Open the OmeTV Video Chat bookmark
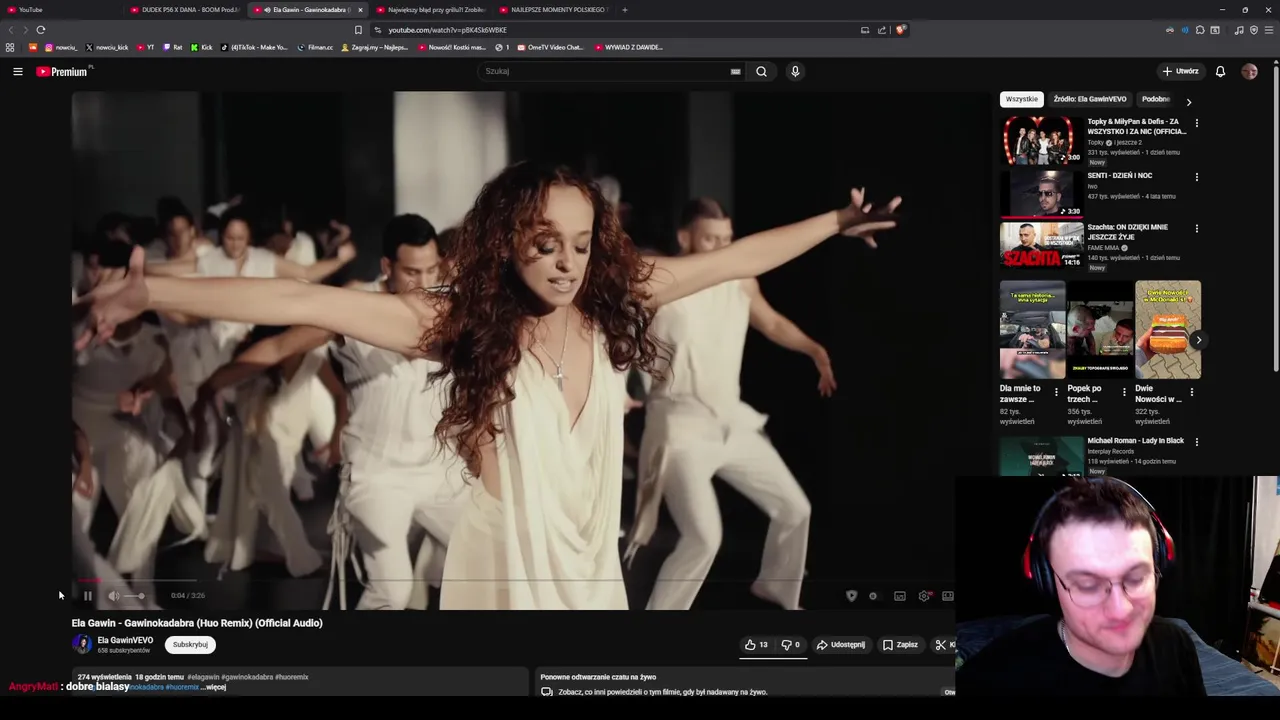Viewport: 1280px width, 720px height. pos(550,47)
